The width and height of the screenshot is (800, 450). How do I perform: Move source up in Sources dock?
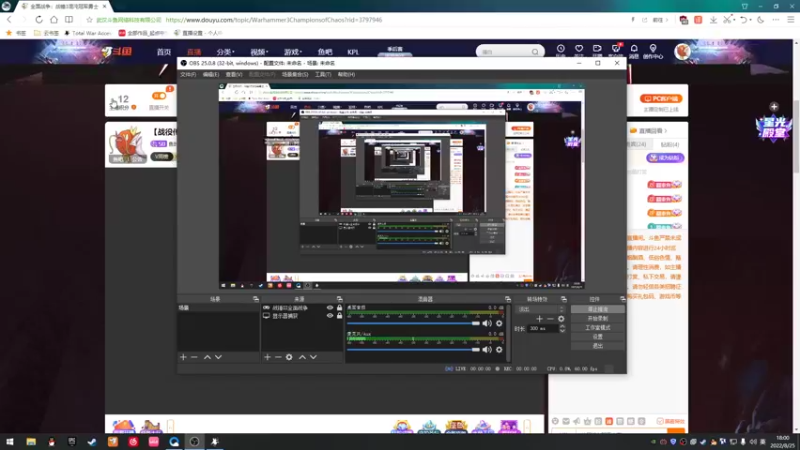coord(302,357)
